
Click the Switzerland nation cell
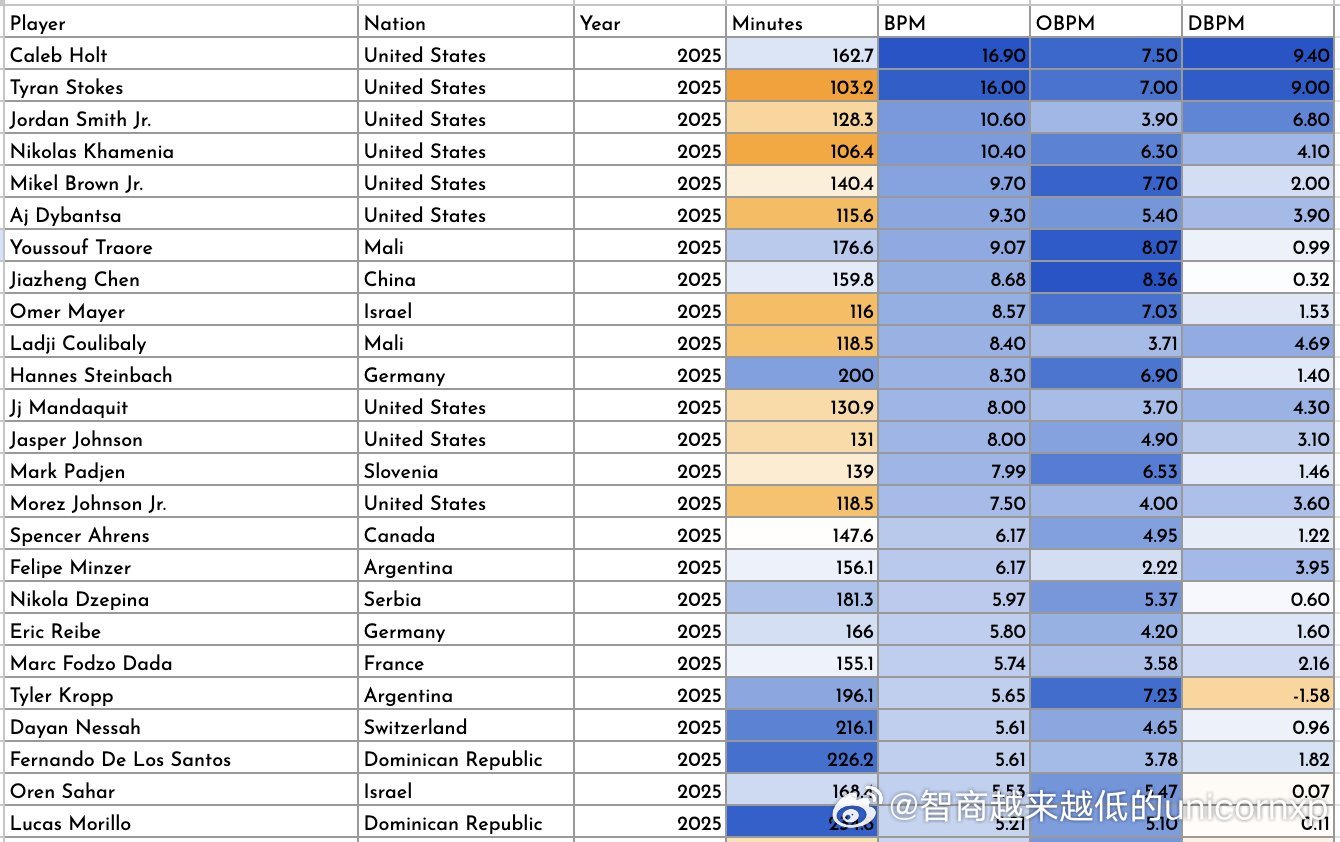pos(466,727)
